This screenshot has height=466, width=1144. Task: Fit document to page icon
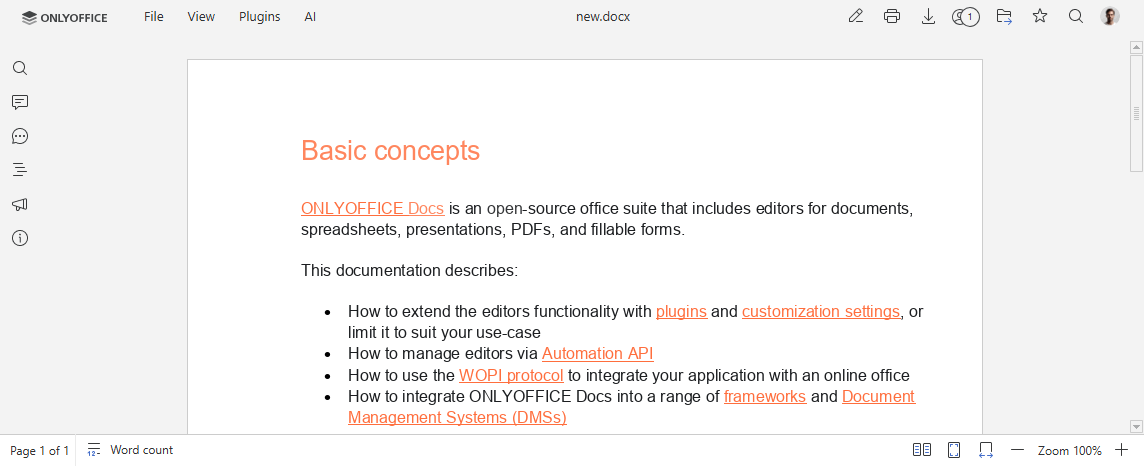point(954,450)
